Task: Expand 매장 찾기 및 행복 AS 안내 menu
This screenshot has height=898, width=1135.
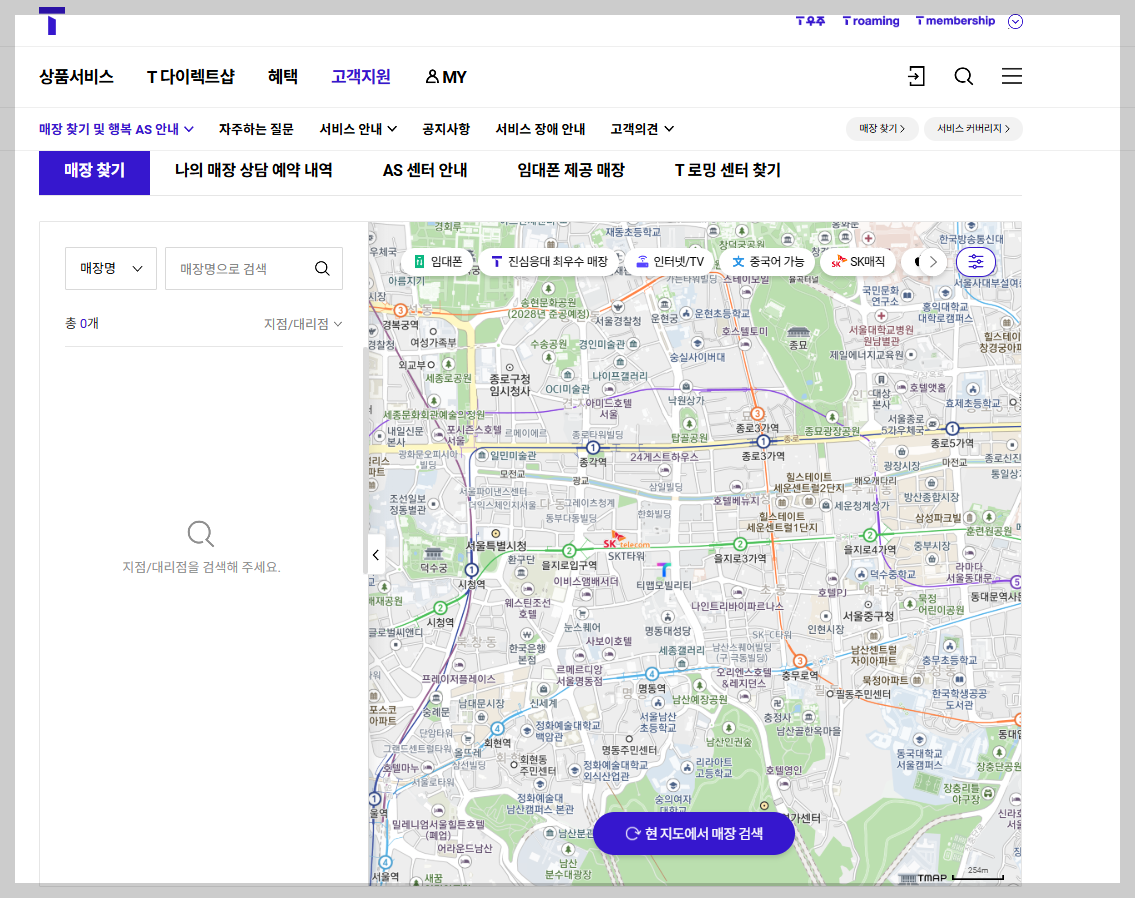Action: pos(117,129)
